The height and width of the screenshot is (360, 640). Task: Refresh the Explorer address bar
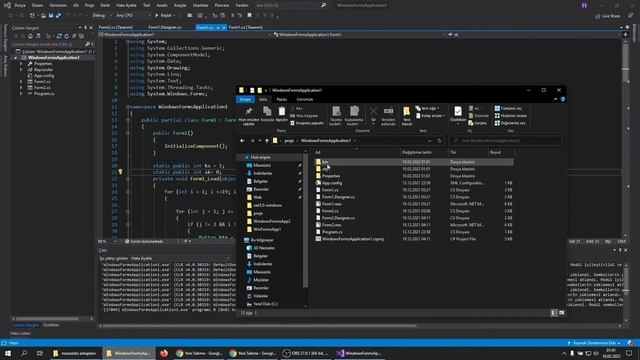point(440,141)
